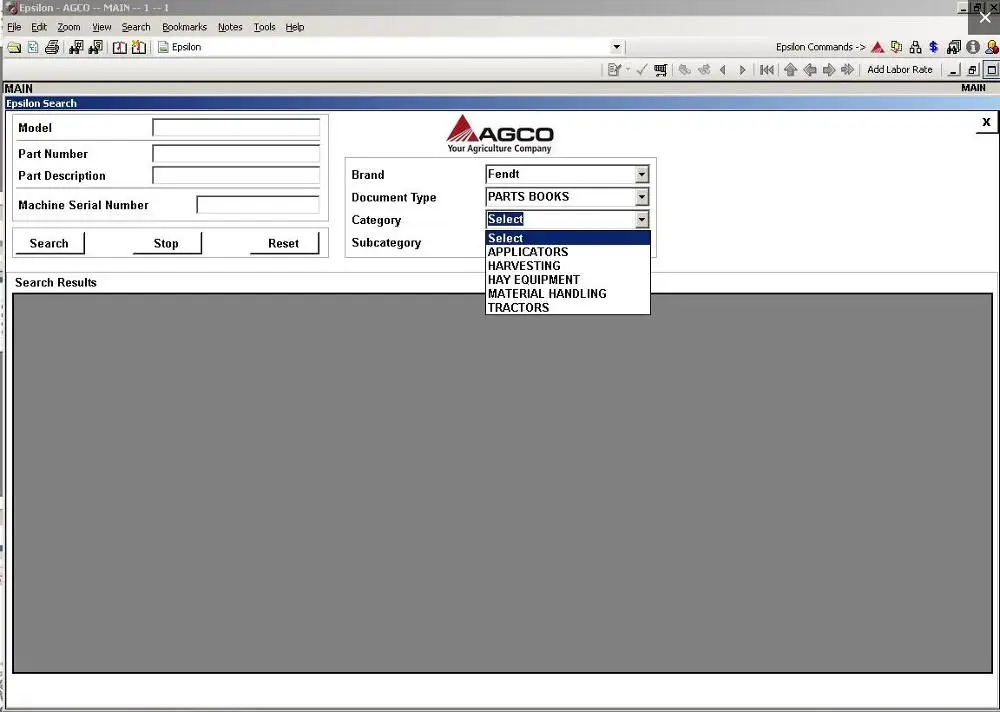Screen dimensions: 1000x712
Task: Select HARVESTING from the Category list
Action: click(568, 266)
